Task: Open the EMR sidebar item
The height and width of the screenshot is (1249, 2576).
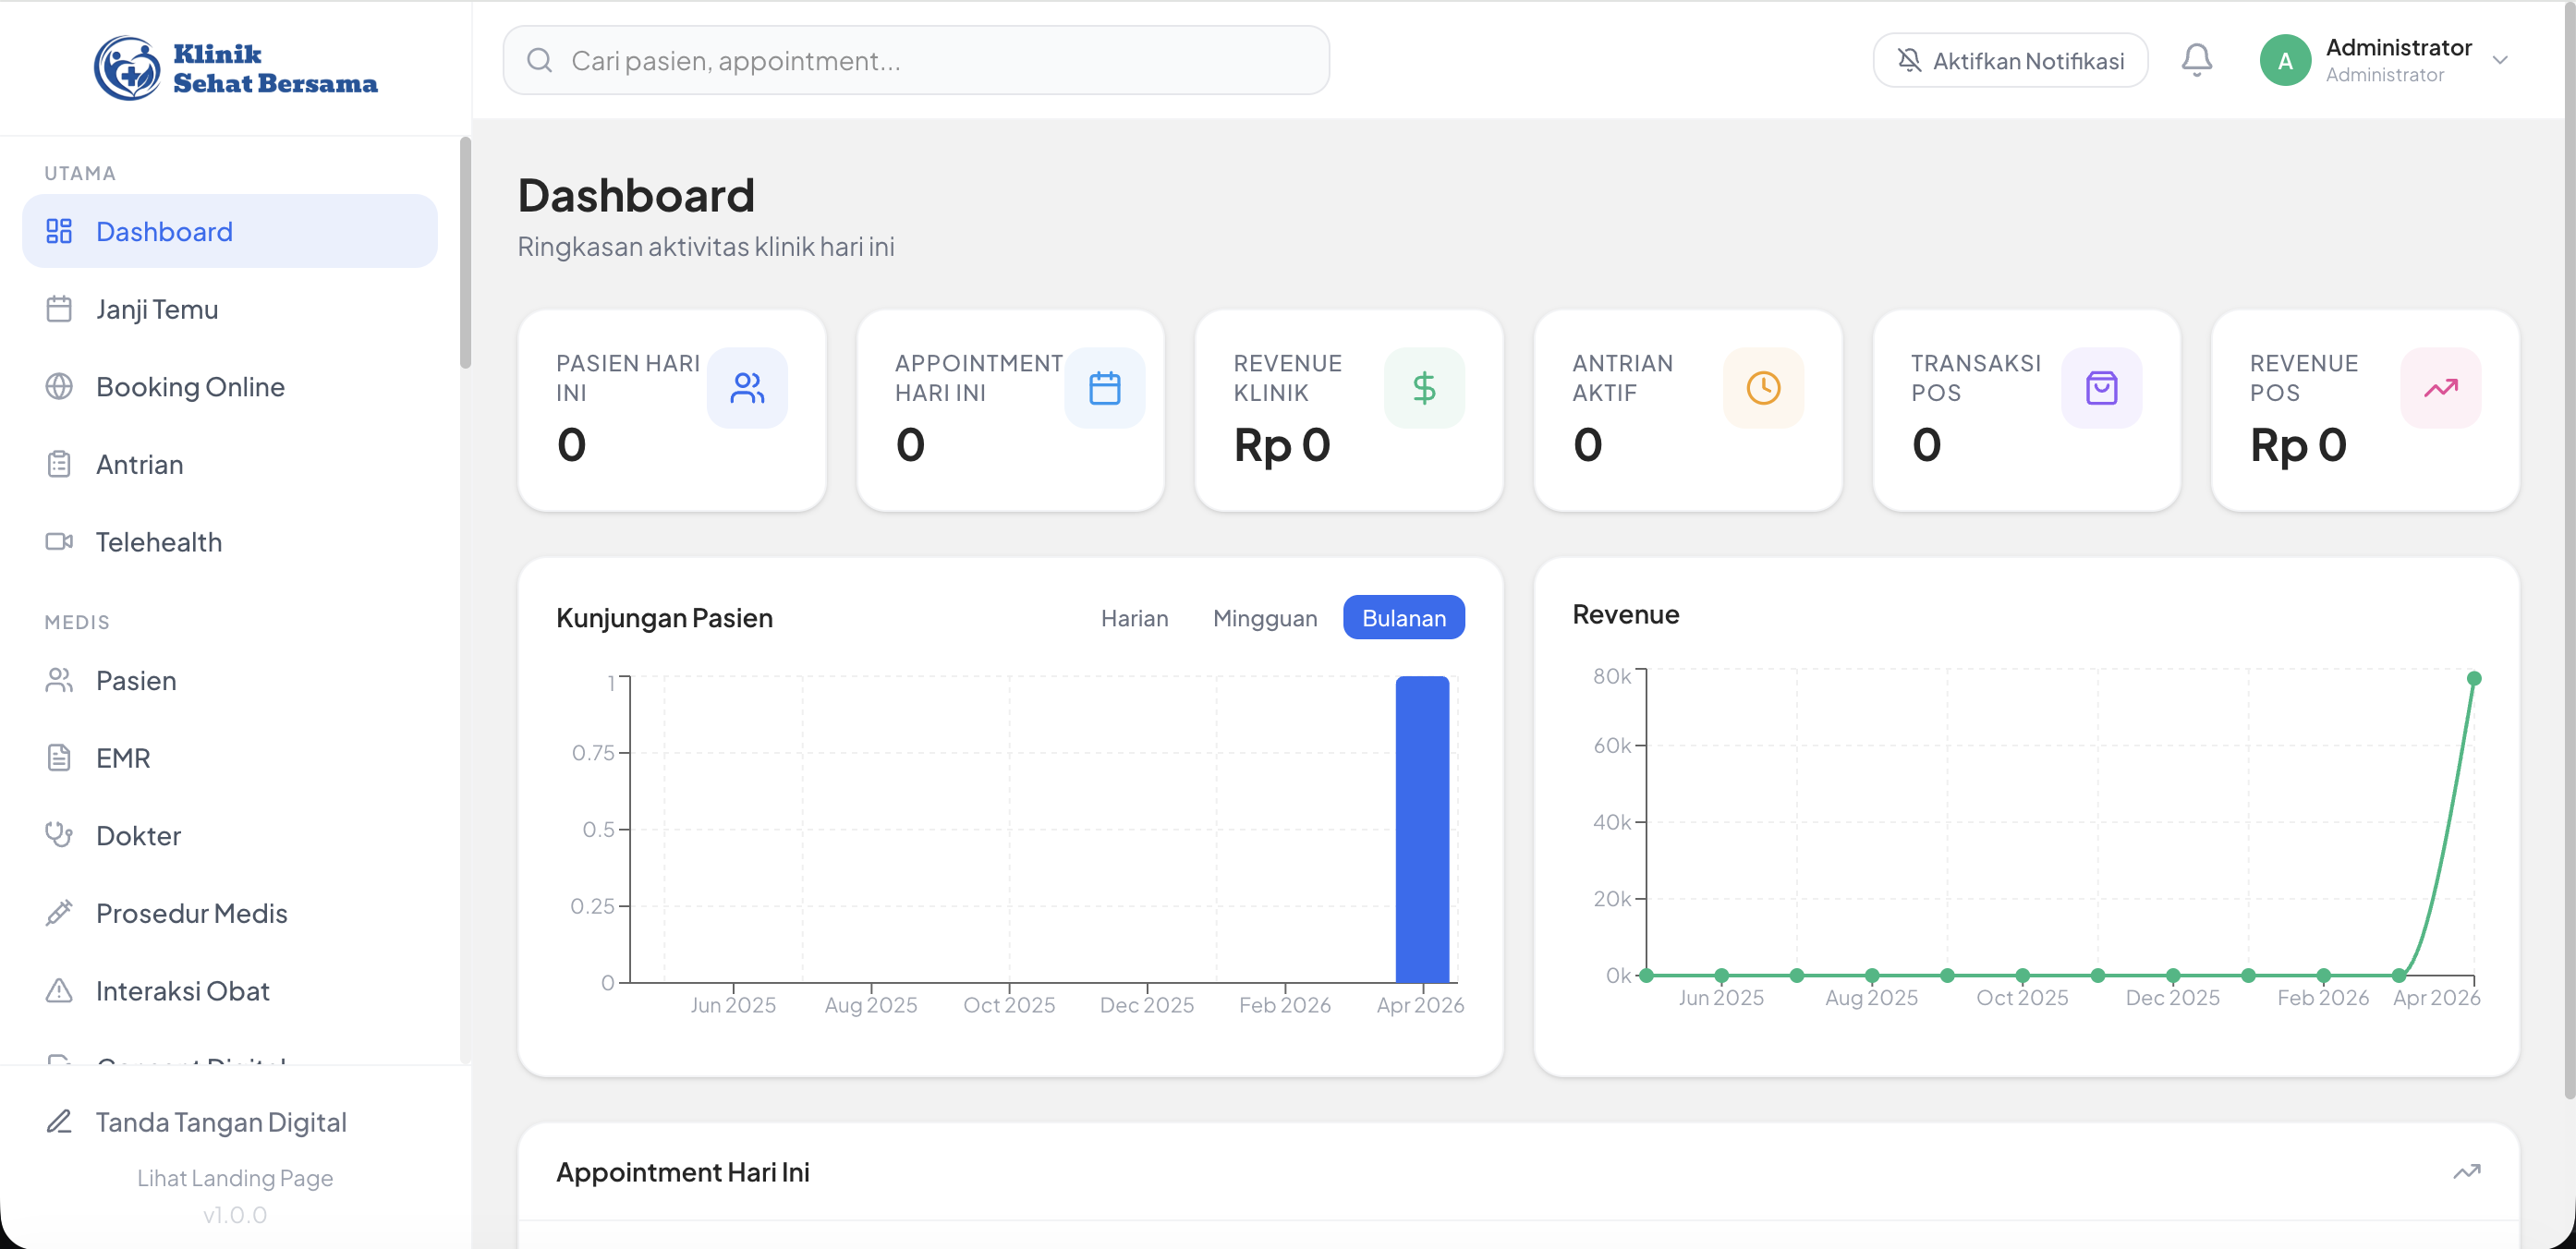Action: pyautogui.click(x=122, y=758)
